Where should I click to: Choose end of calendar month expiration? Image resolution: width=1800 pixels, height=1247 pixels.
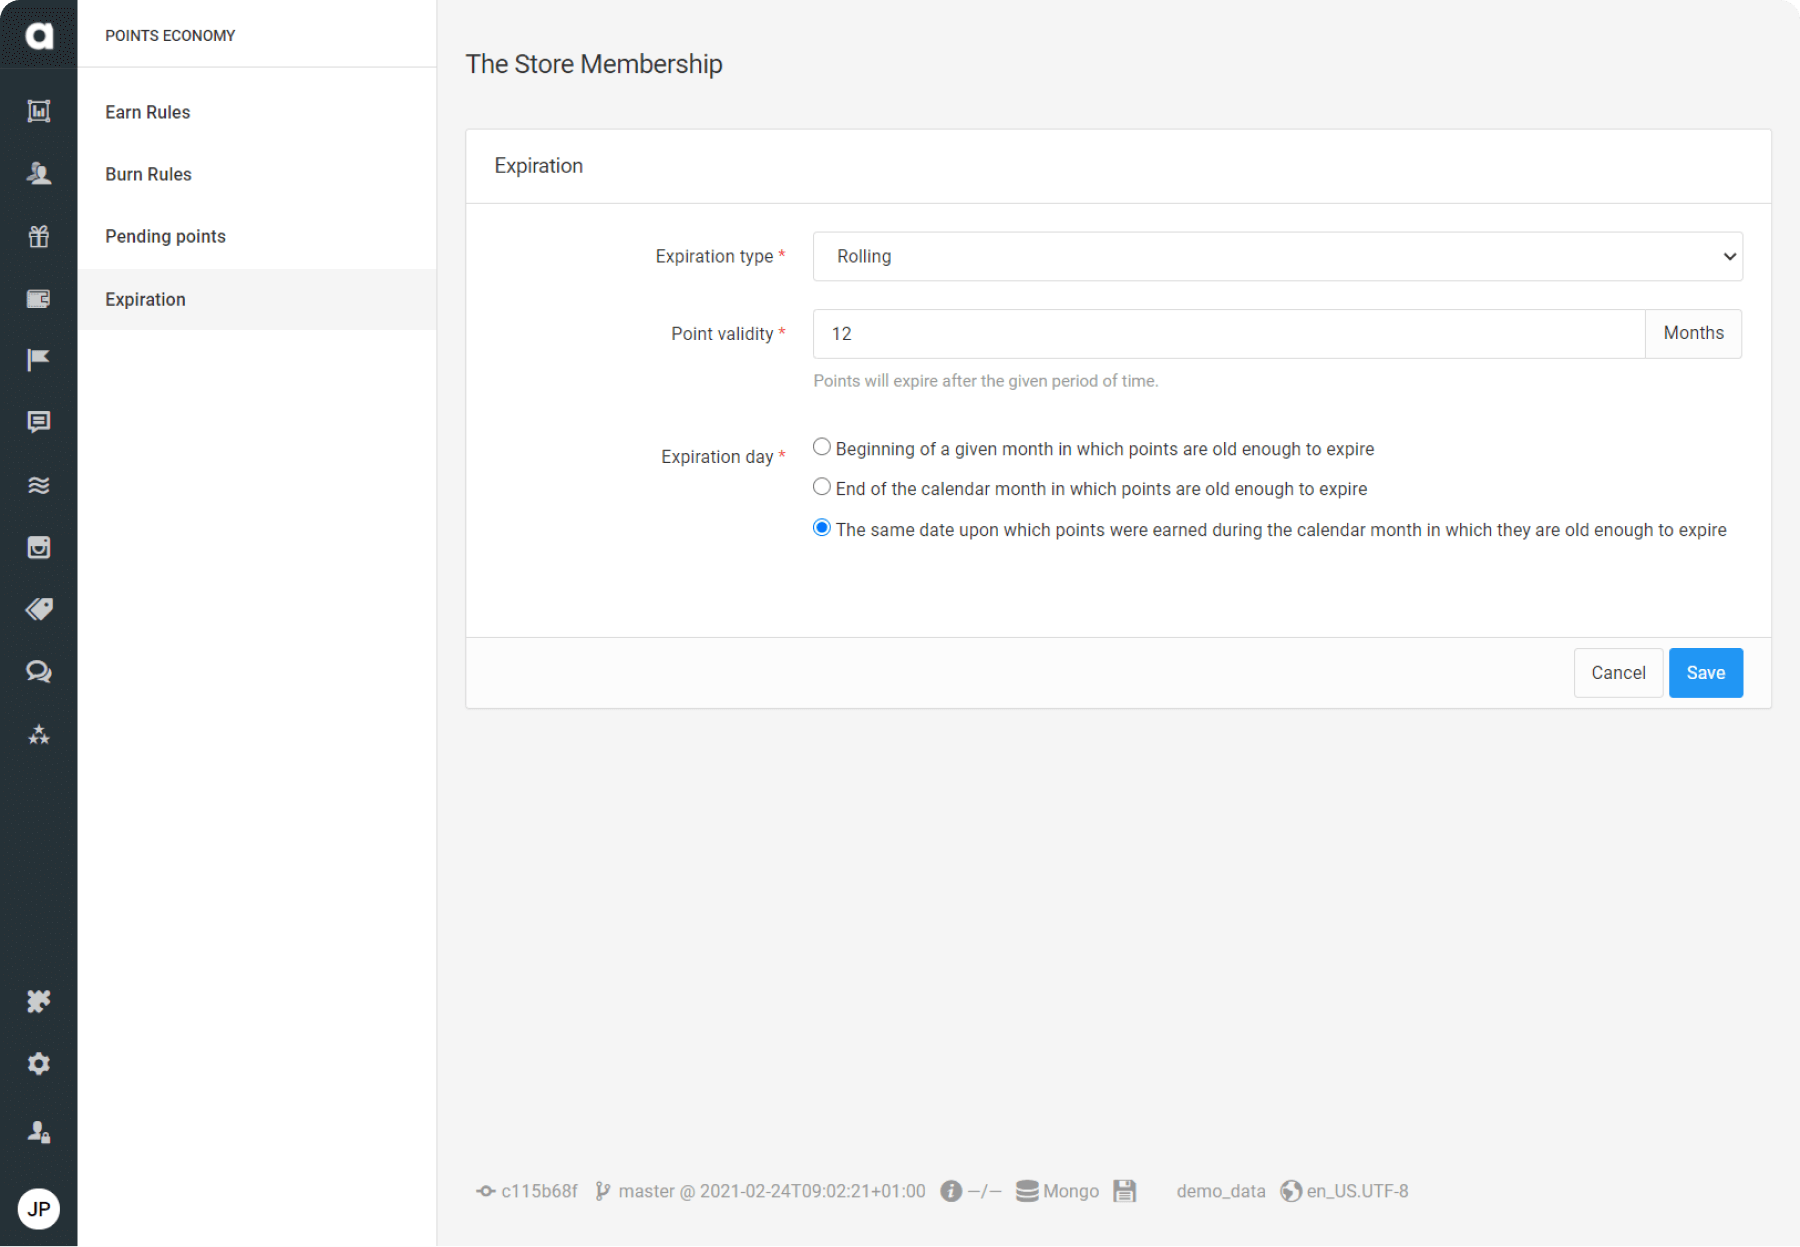[x=821, y=487]
